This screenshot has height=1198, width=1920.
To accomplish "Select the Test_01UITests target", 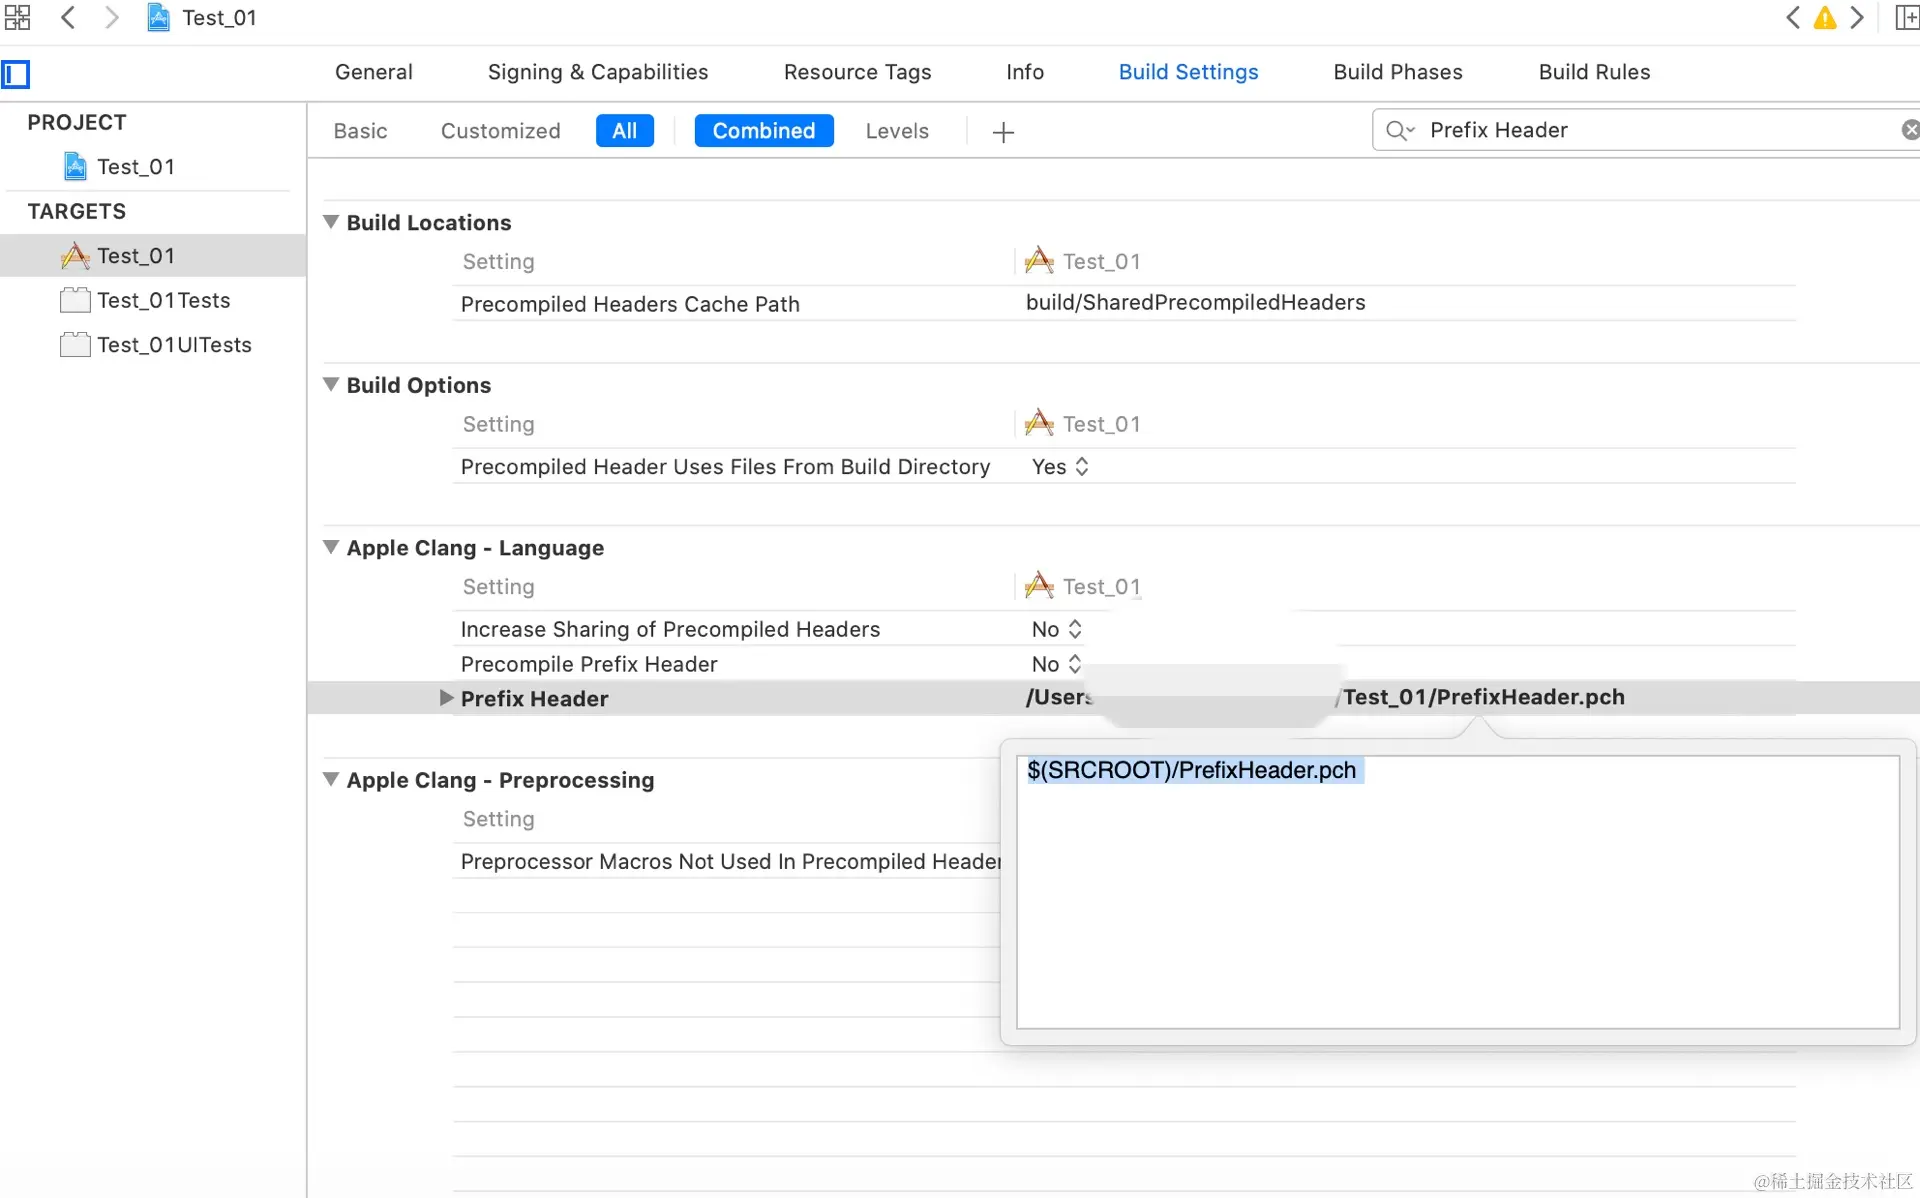I will point(174,345).
